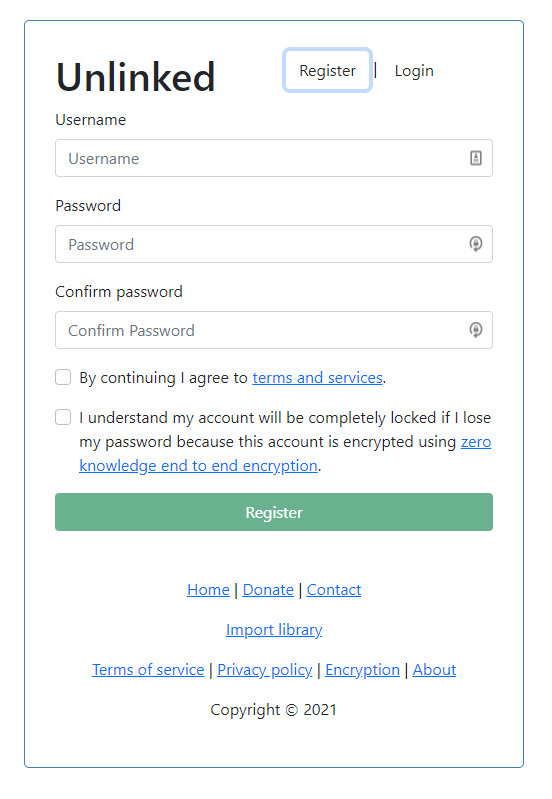
Task: Switch to the Login tab
Action: pos(414,70)
